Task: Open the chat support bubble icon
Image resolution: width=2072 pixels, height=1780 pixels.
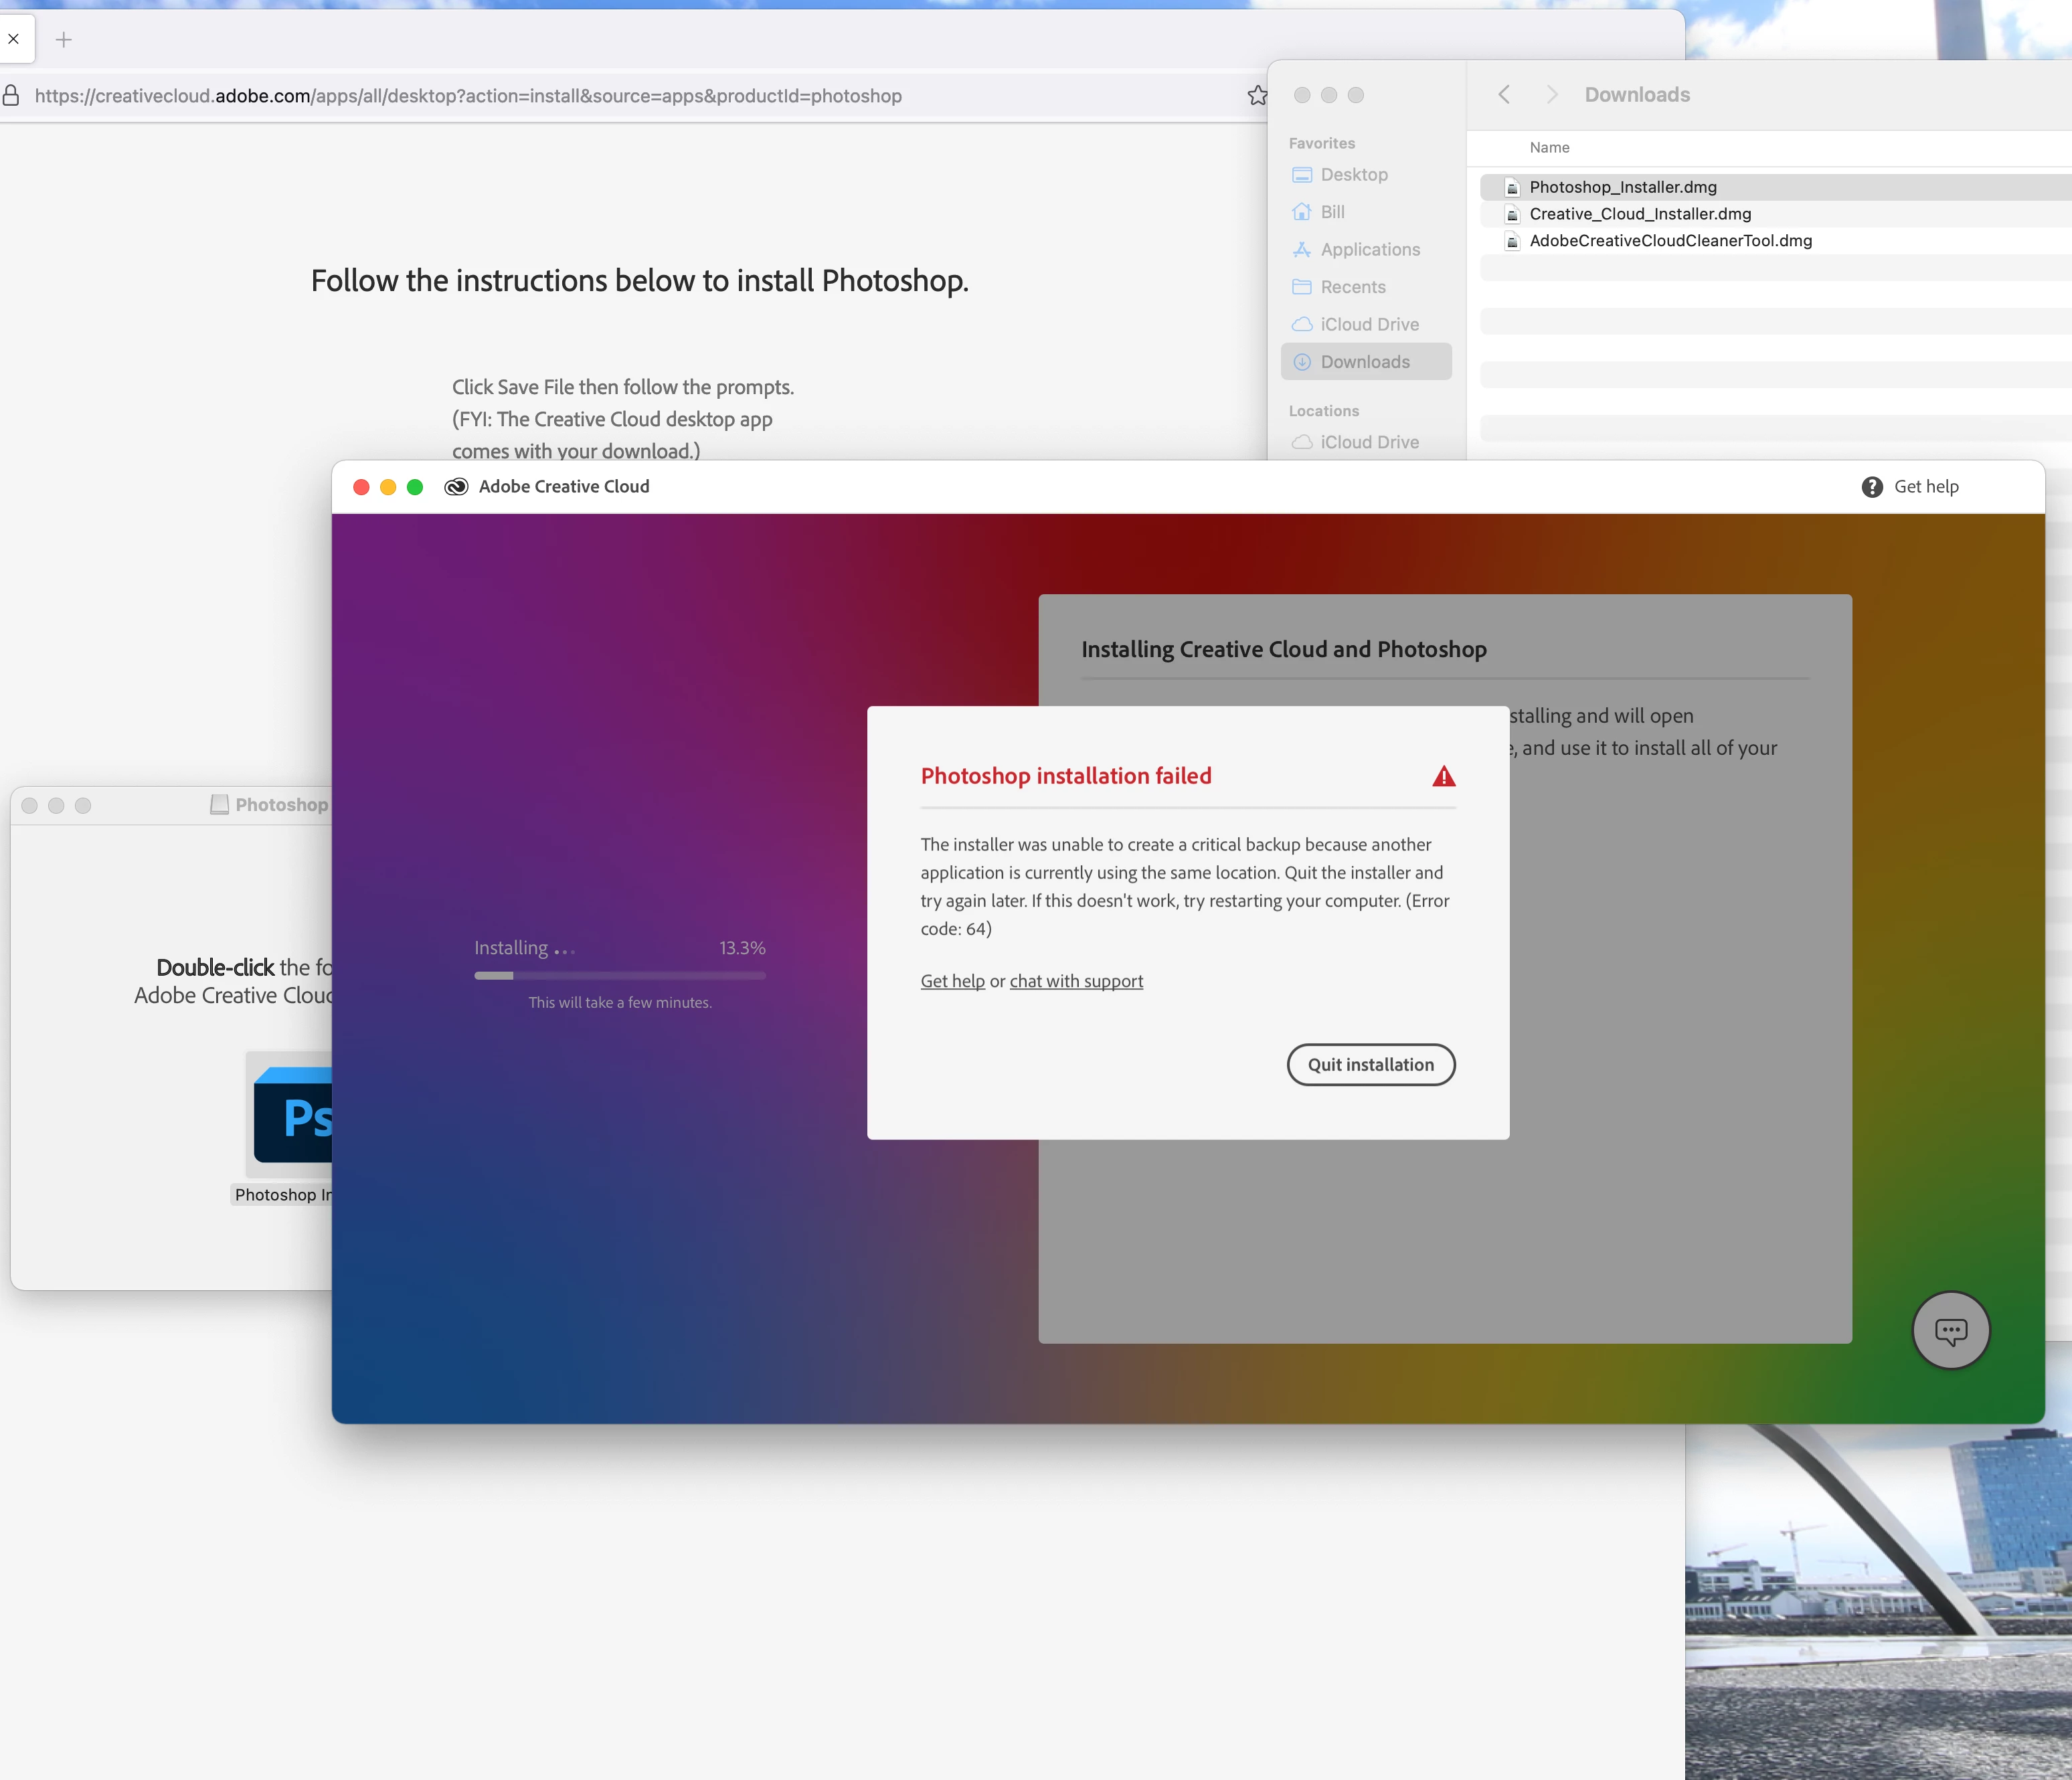Action: 1950,1331
